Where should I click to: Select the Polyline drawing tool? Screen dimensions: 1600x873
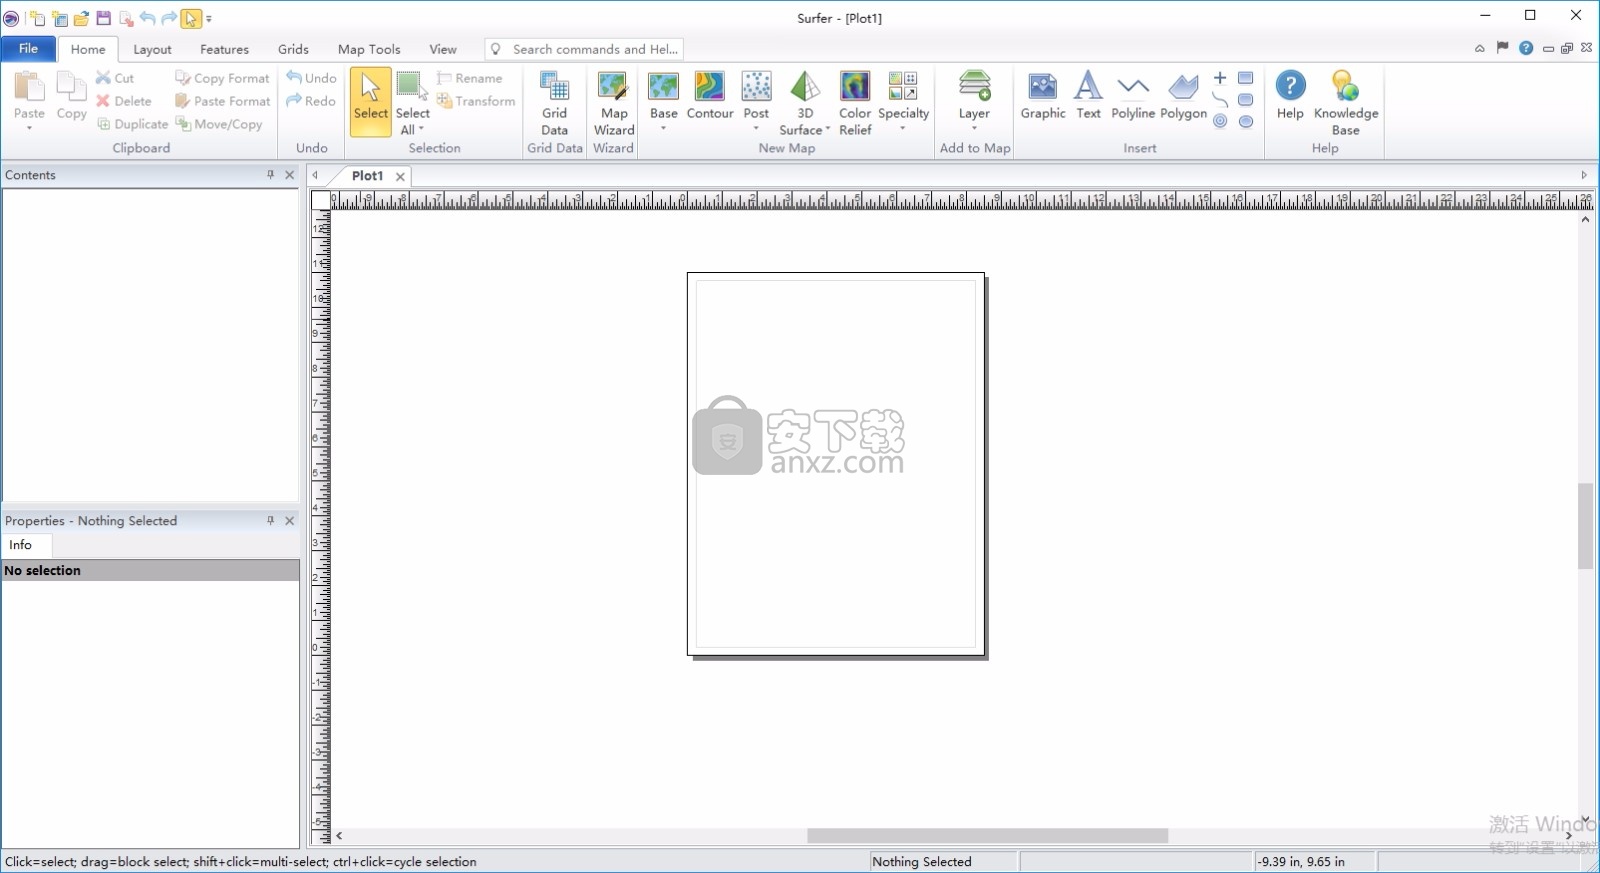point(1133,96)
